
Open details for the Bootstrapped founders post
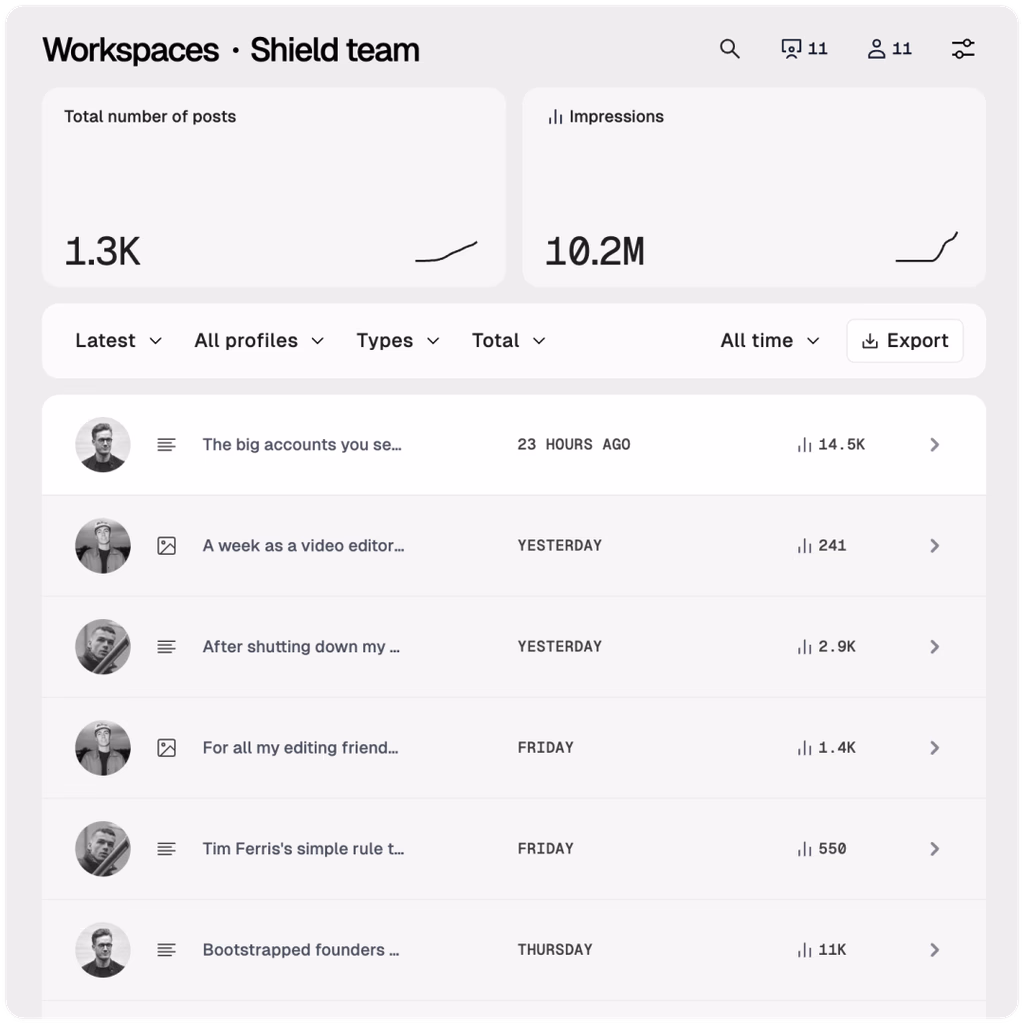(935, 949)
